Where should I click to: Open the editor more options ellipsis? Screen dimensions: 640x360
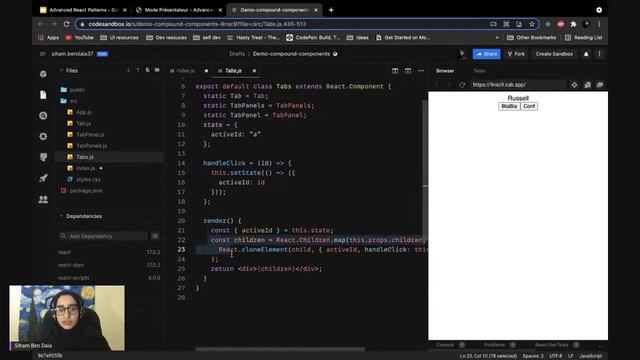[x=421, y=71]
